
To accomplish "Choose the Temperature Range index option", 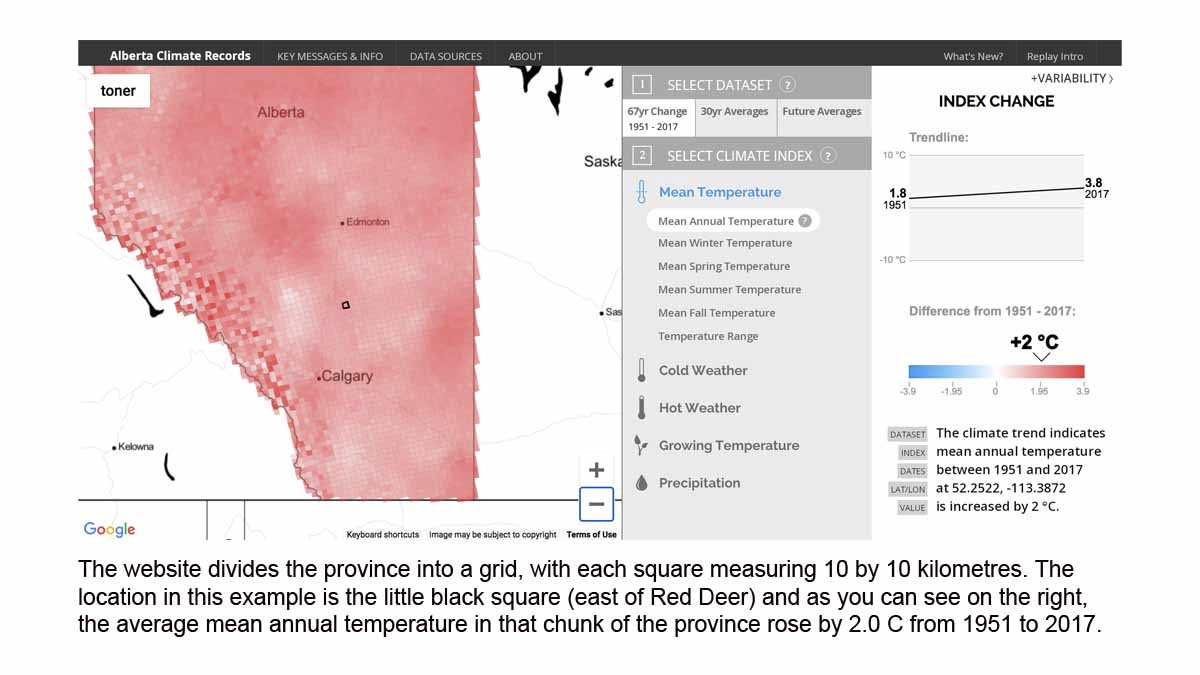I will (708, 337).
